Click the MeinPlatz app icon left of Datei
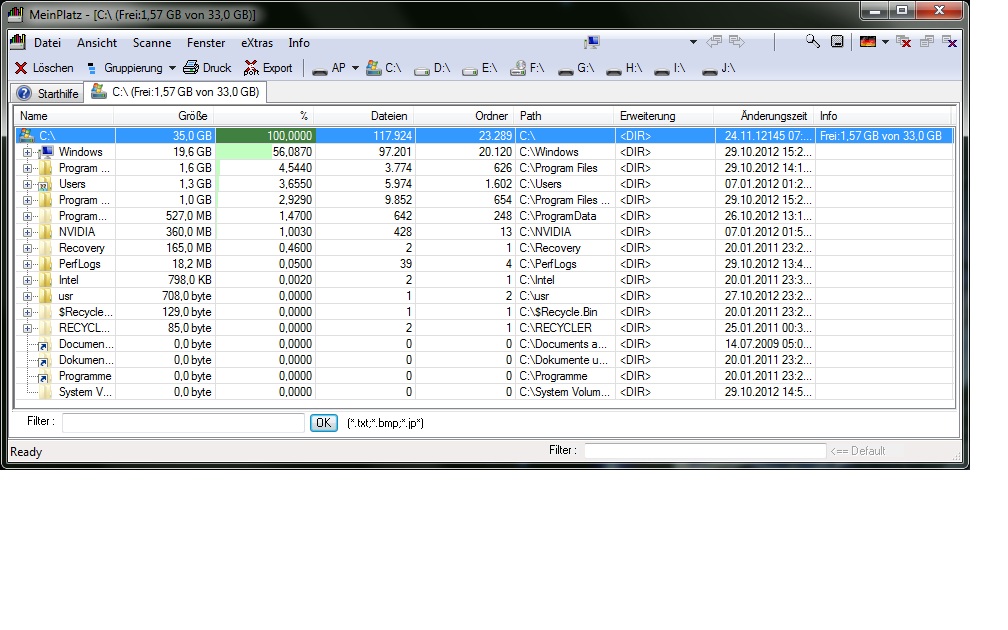The width and height of the screenshot is (1008, 630). pyautogui.click(x=18, y=42)
